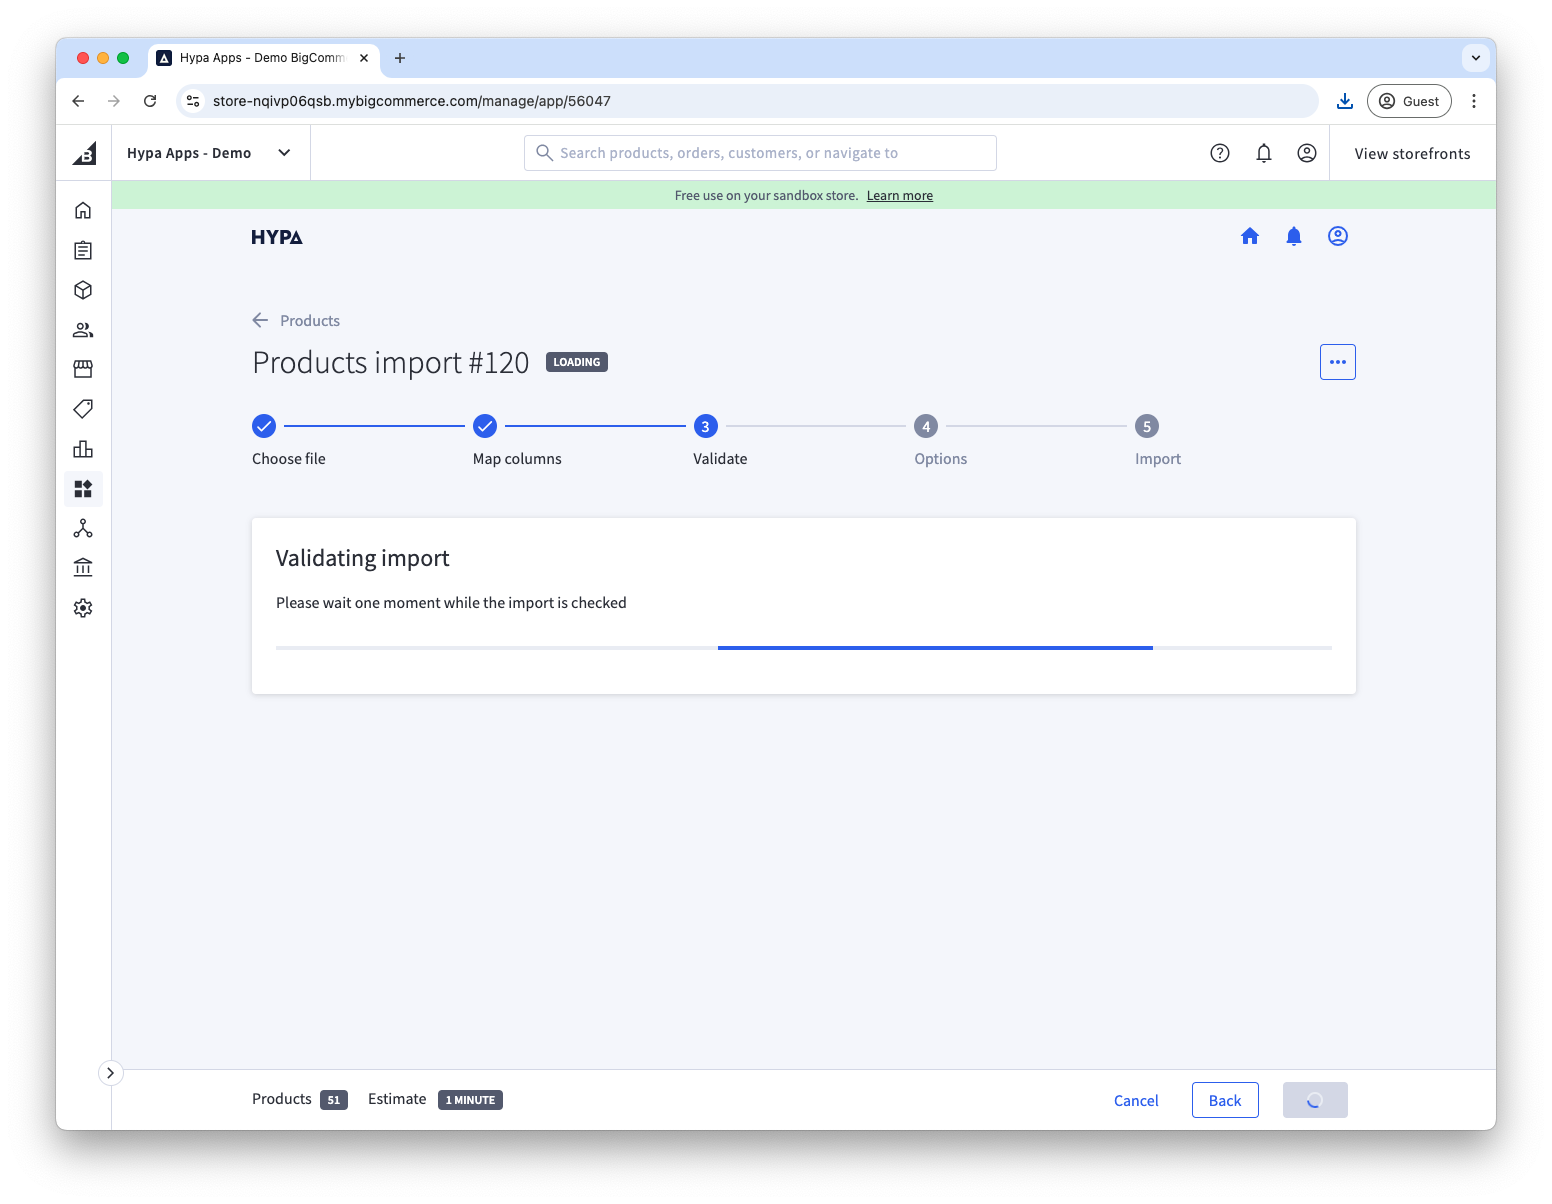The width and height of the screenshot is (1552, 1204).
Task: Click the BigCommerce help question mark icon
Action: click(1219, 152)
